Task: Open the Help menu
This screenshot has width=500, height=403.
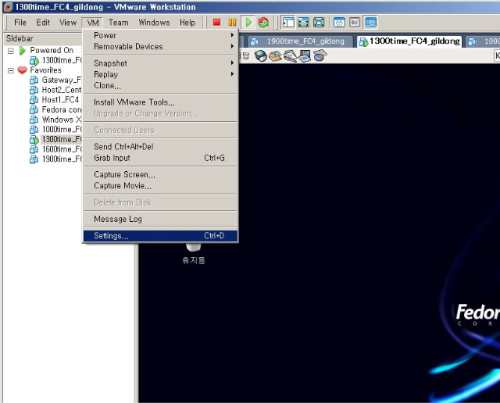Action: tap(187, 22)
